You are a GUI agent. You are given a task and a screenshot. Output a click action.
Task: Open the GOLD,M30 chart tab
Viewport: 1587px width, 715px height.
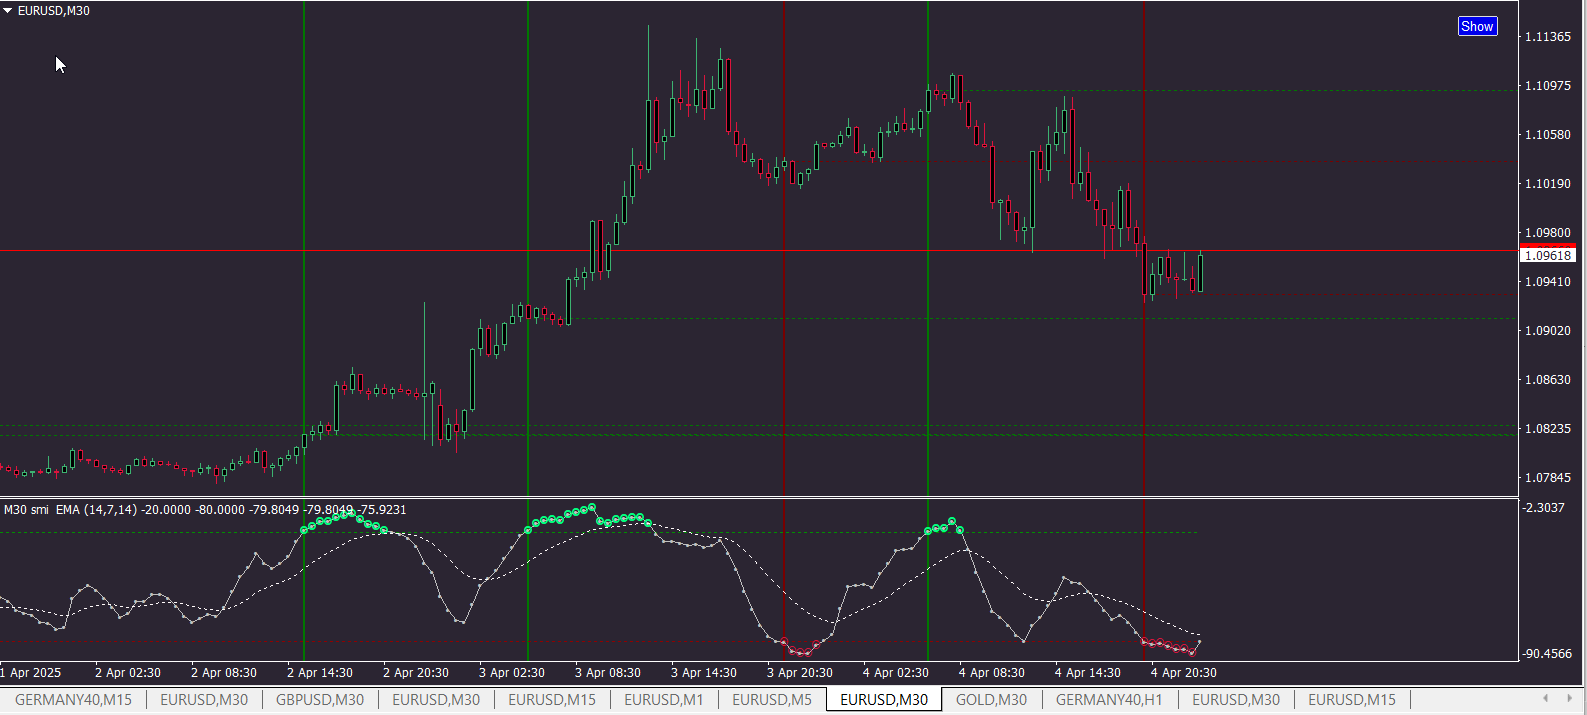point(991,700)
